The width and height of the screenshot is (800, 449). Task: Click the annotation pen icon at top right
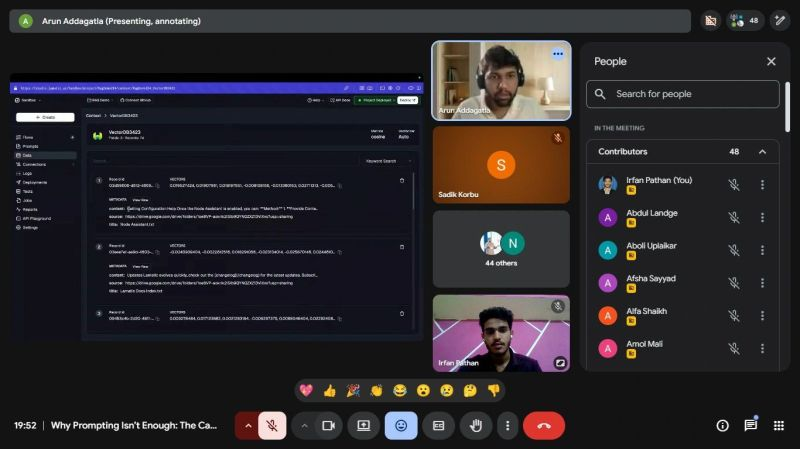[779, 20]
